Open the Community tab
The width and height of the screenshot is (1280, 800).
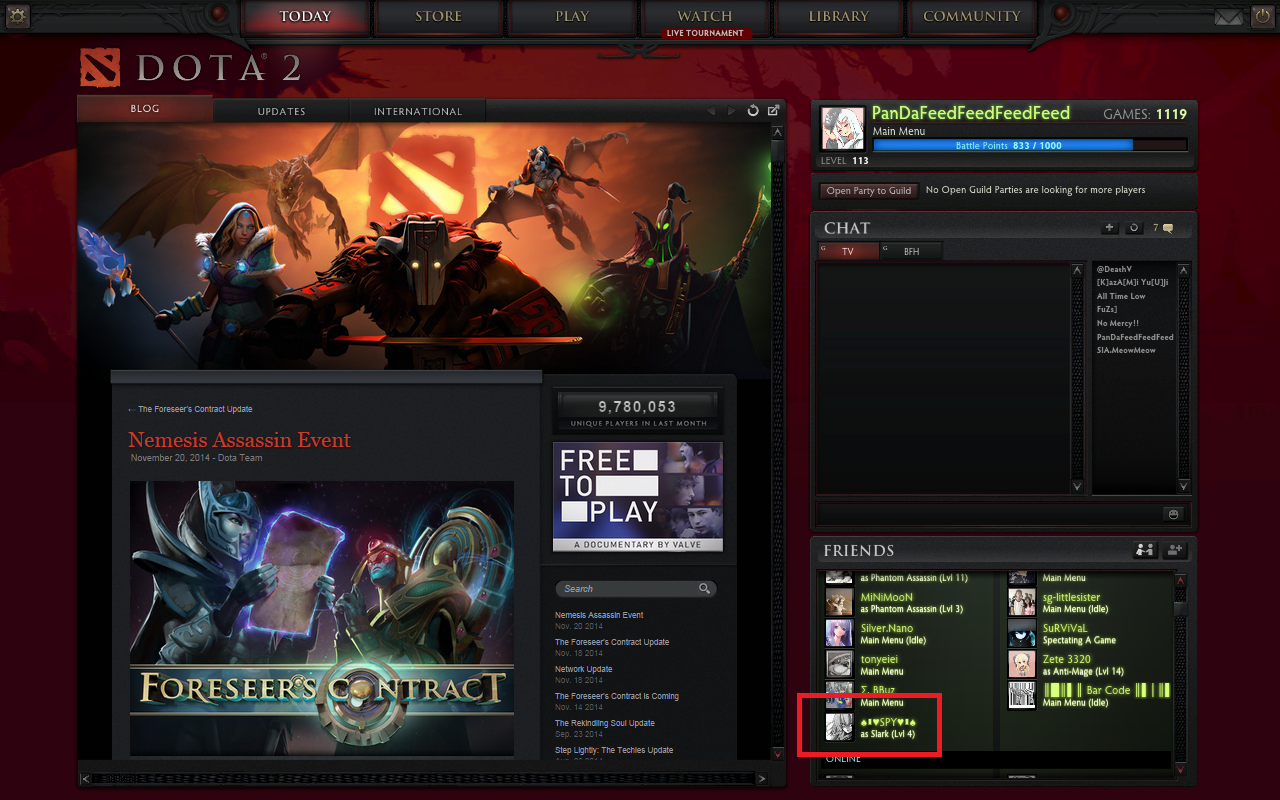point(972,17)
